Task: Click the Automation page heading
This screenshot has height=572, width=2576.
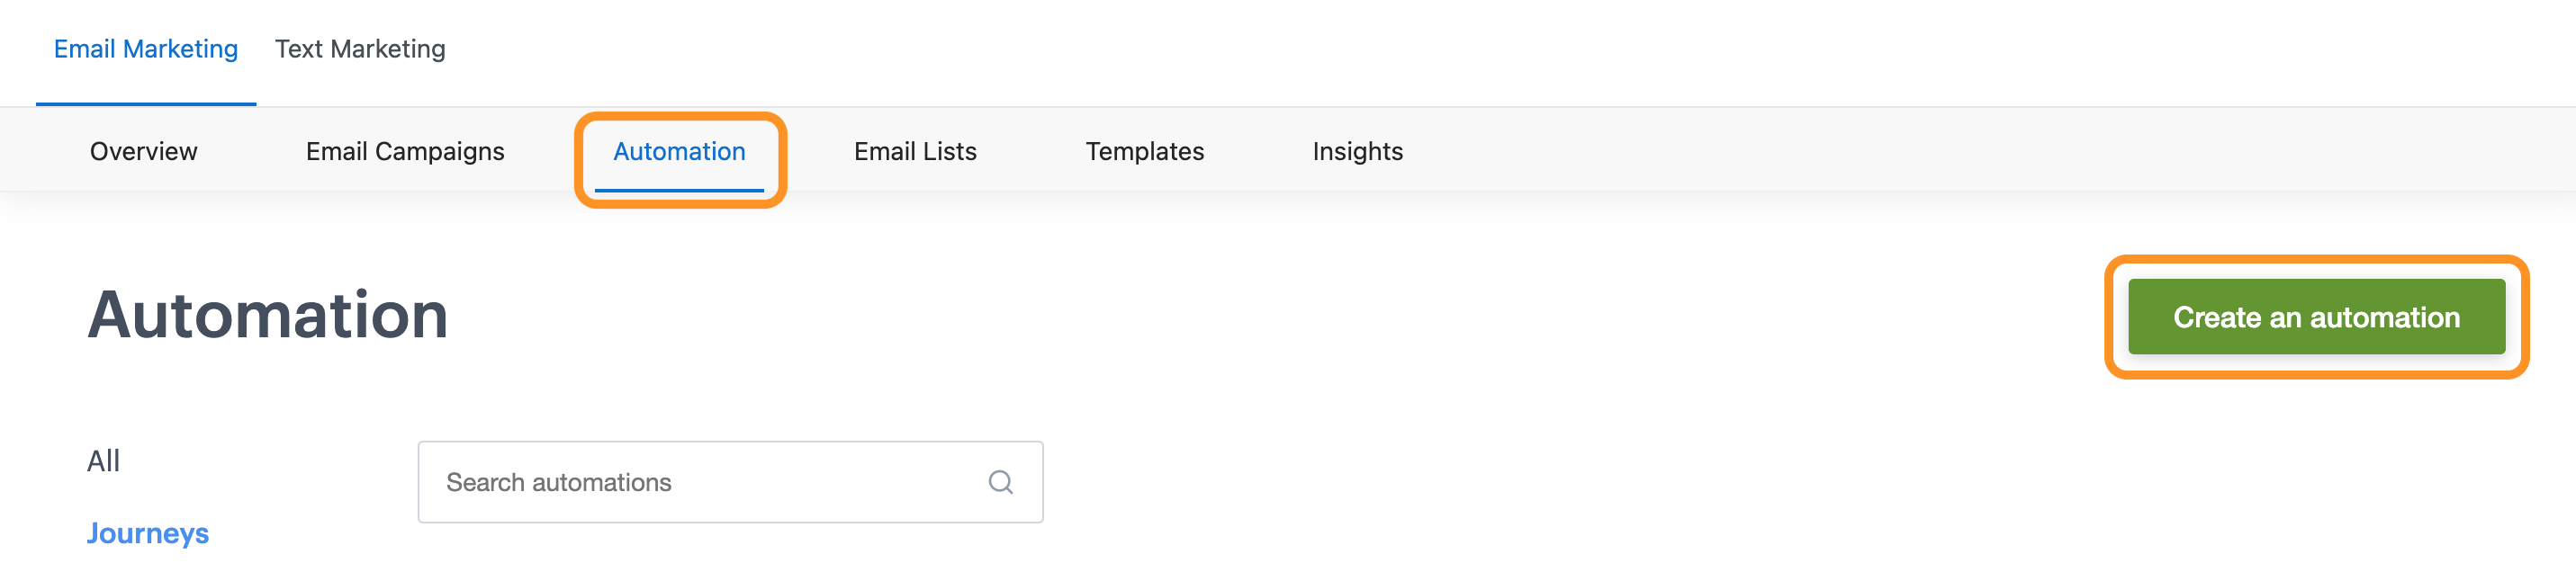Action: pos(268,315)
